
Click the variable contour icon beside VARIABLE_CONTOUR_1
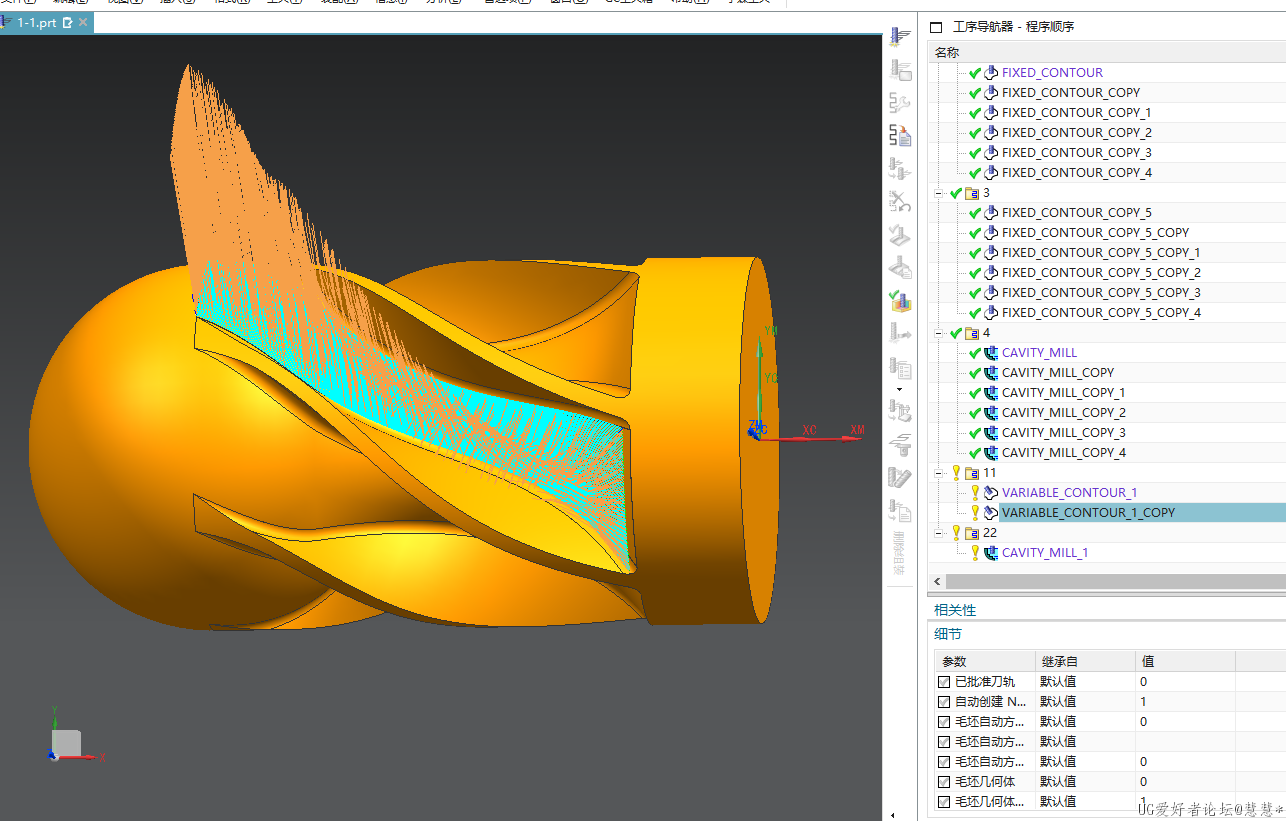[x=991, y=492]
